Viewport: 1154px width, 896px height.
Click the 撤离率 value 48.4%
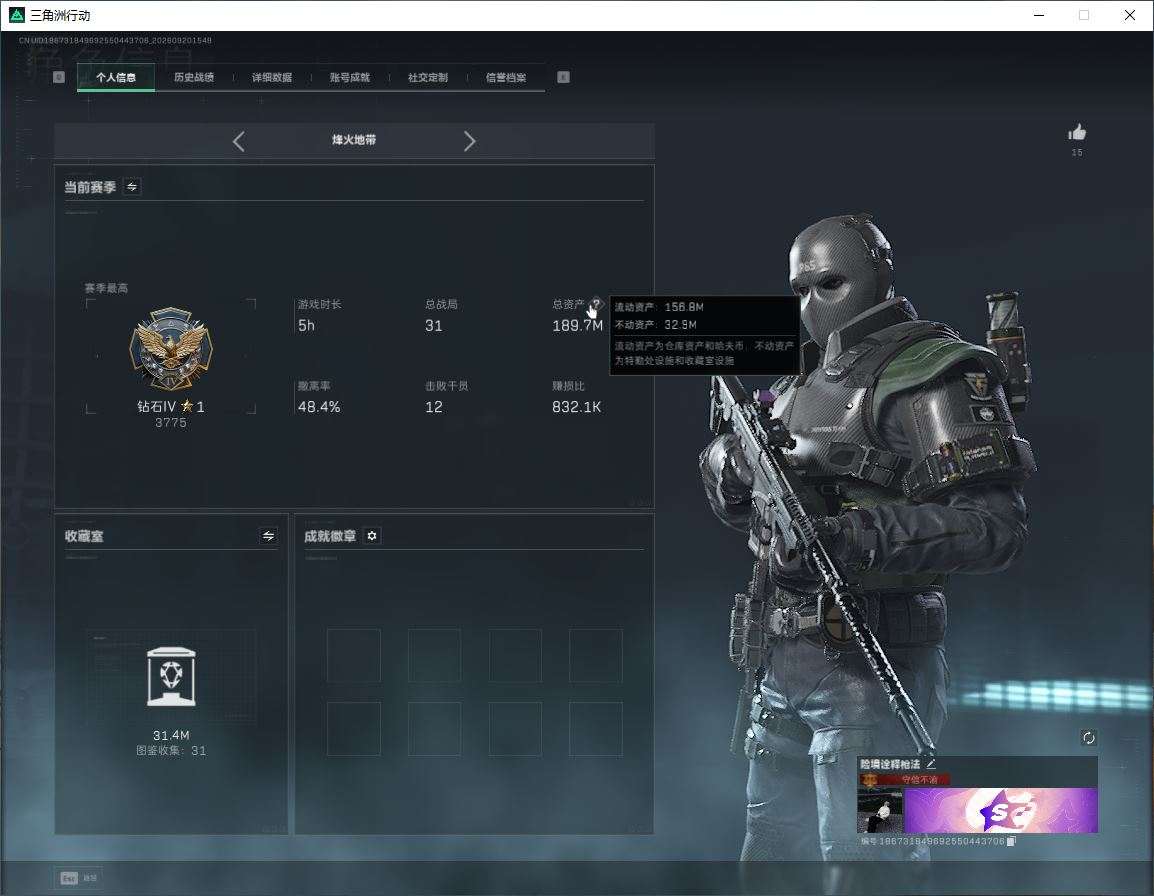[319, 406]
